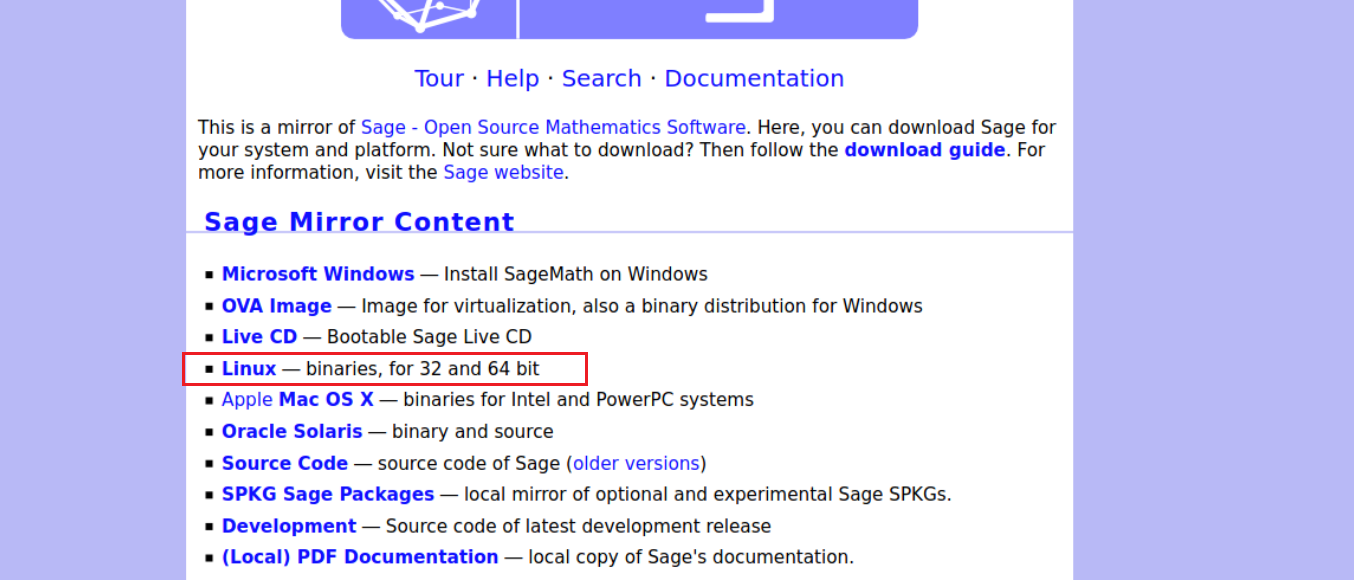Open the Source Code link

[285, 464]
